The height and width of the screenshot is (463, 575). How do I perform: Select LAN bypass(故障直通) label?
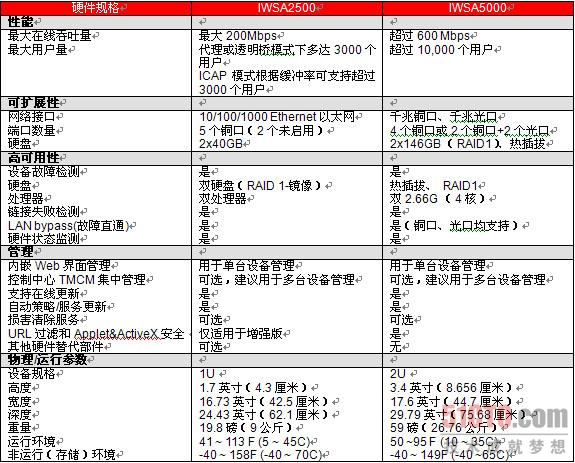click(x=68, y=226)
